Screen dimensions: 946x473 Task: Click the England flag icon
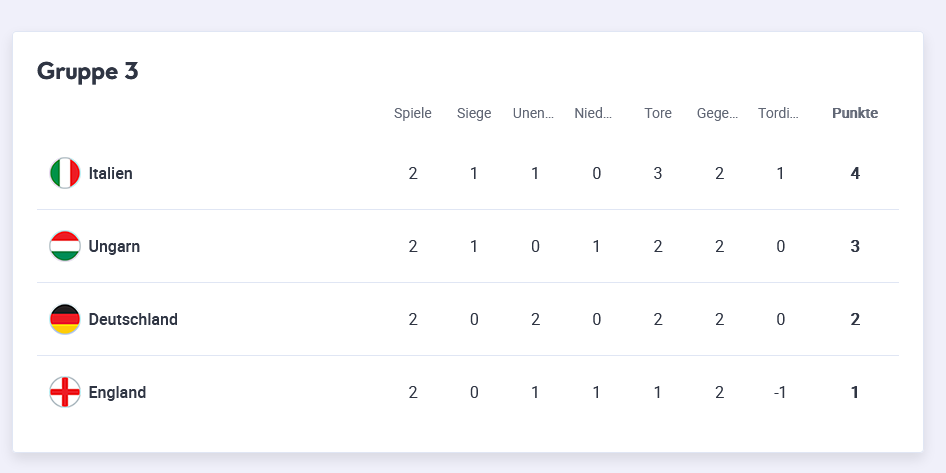point(65,392)
